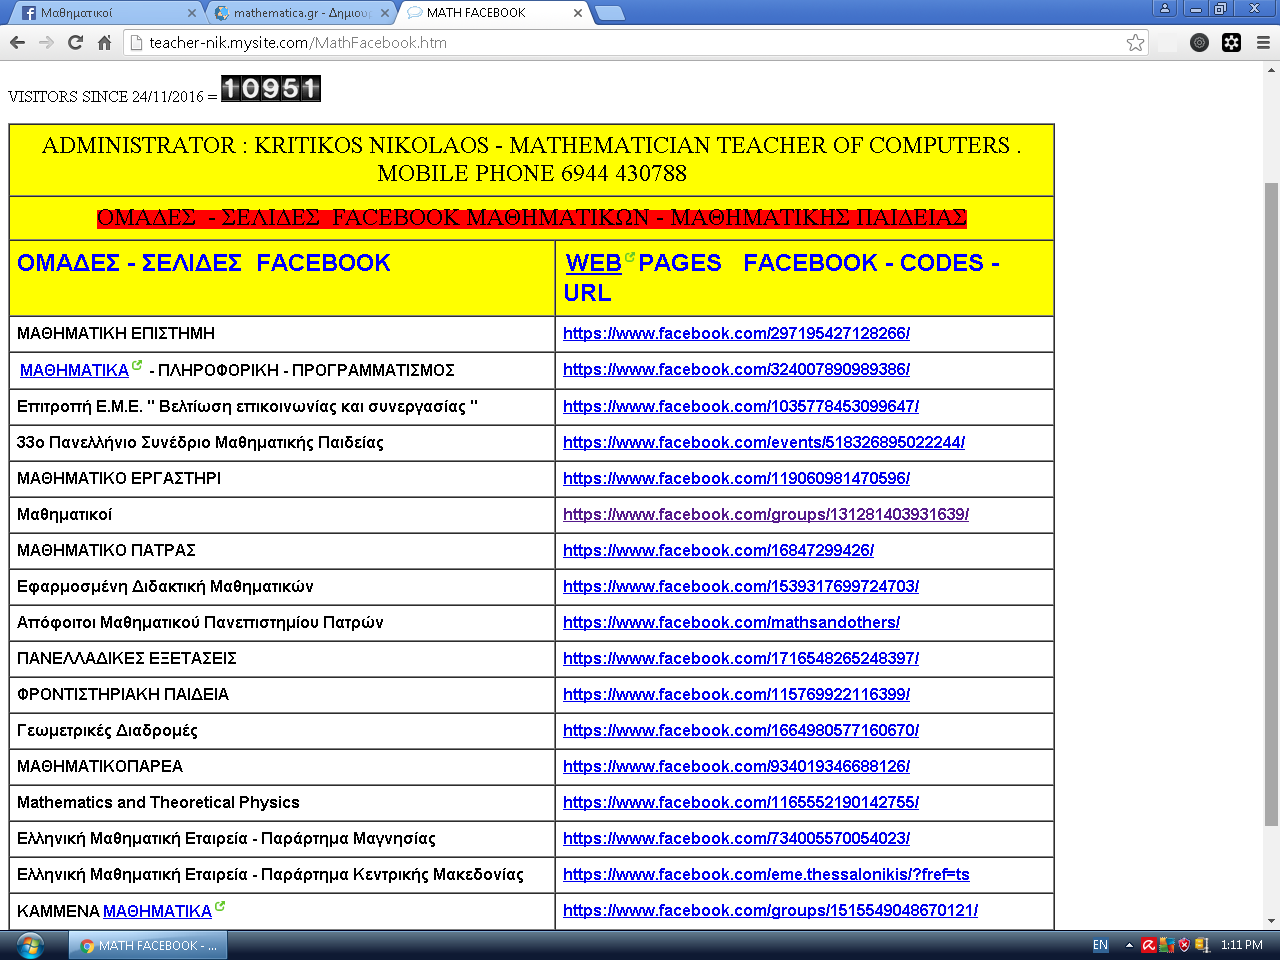Open the facebook.com/mathsandothers link
Image resolution: width=1280 pixels, height=960 pixels.
click(732, 622)
